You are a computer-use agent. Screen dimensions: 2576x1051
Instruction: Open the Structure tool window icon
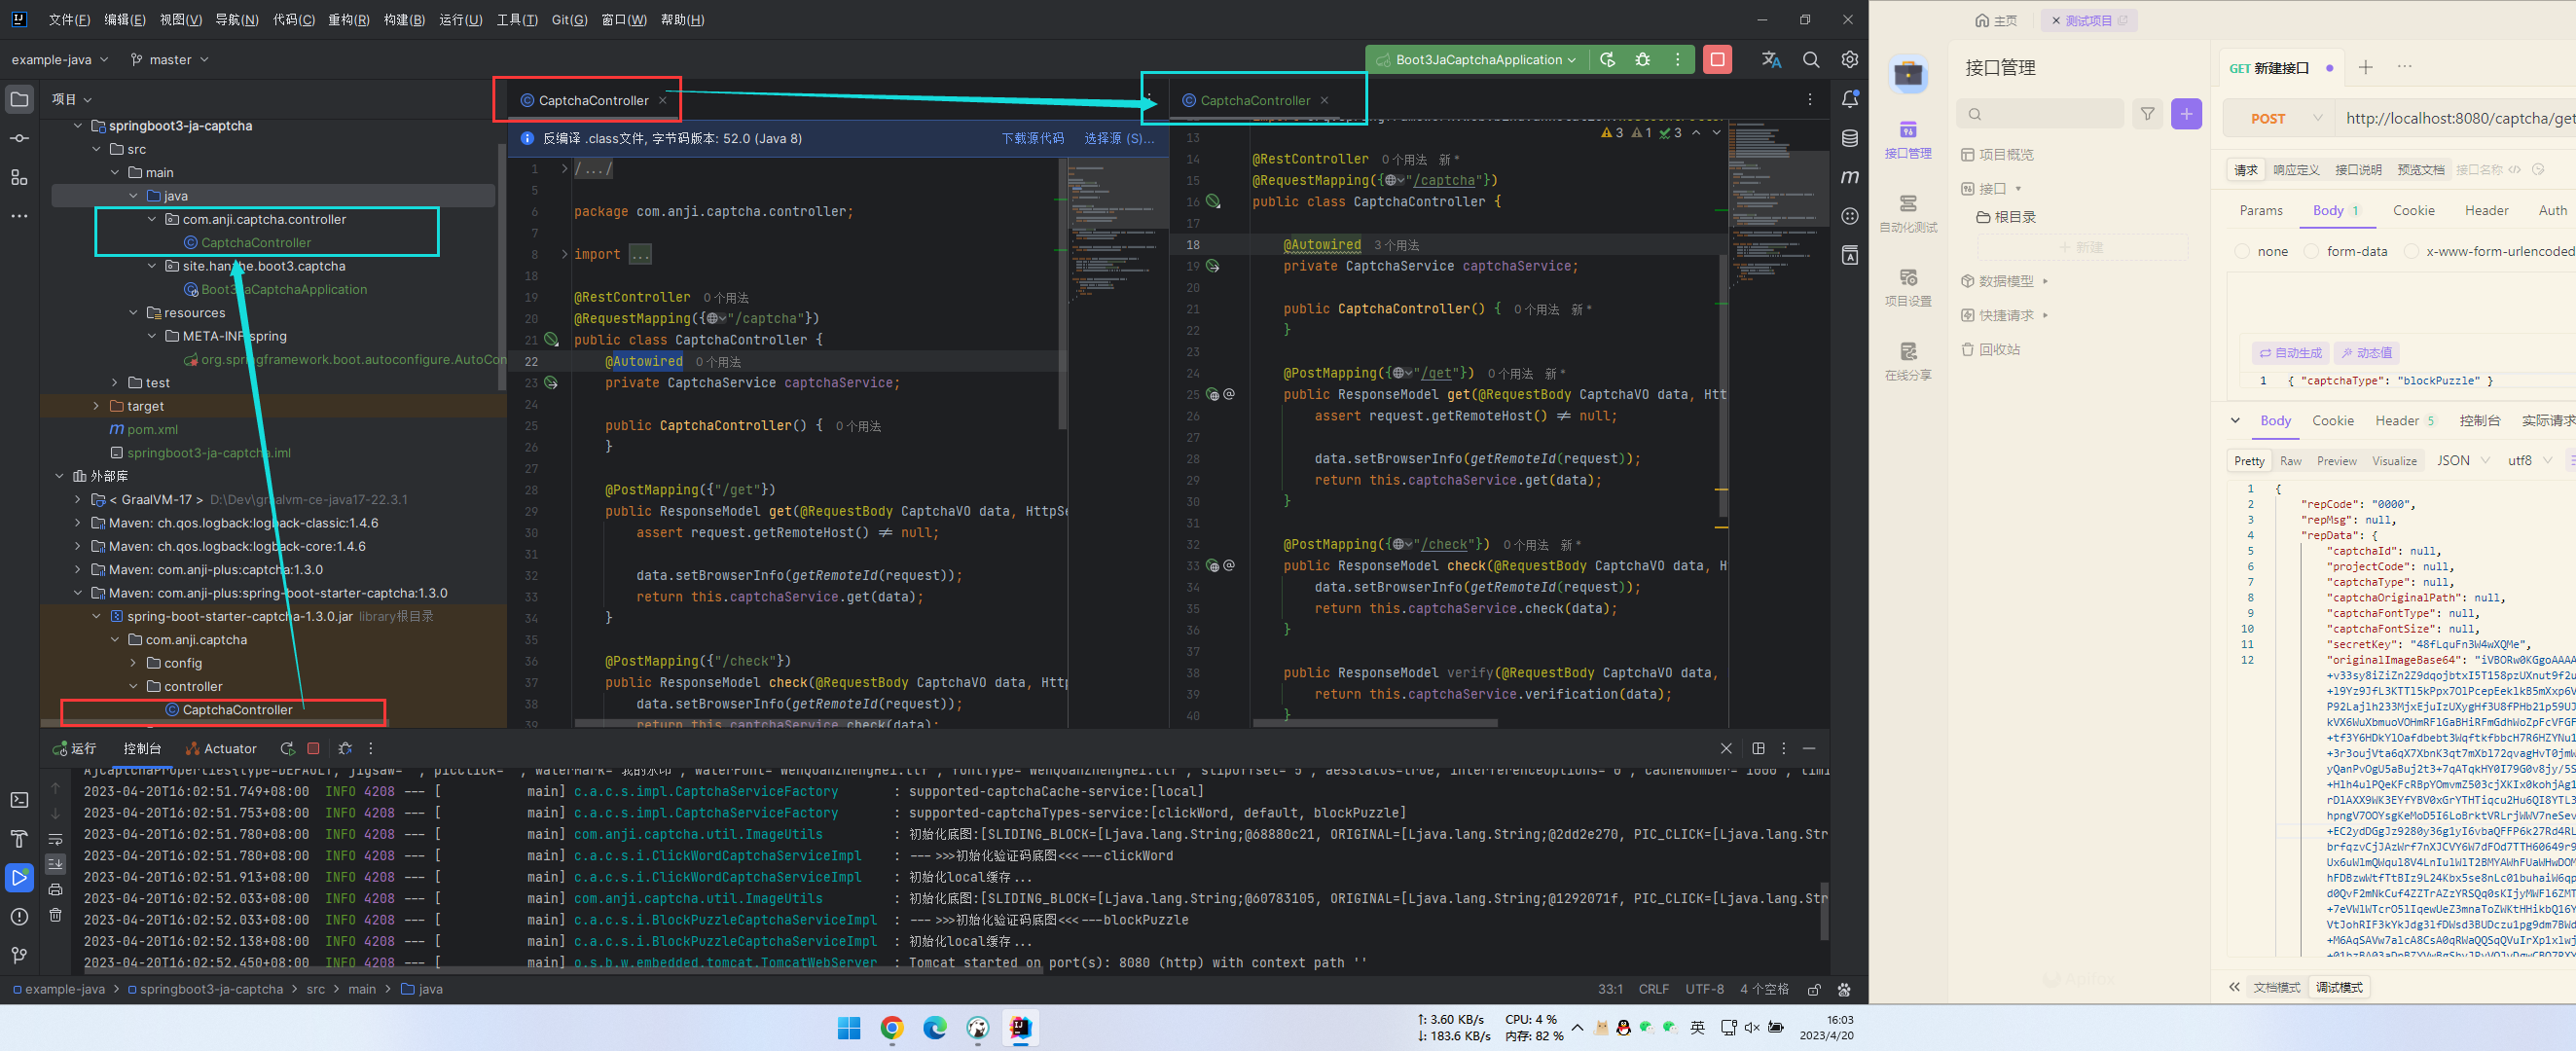coord(19,177)
